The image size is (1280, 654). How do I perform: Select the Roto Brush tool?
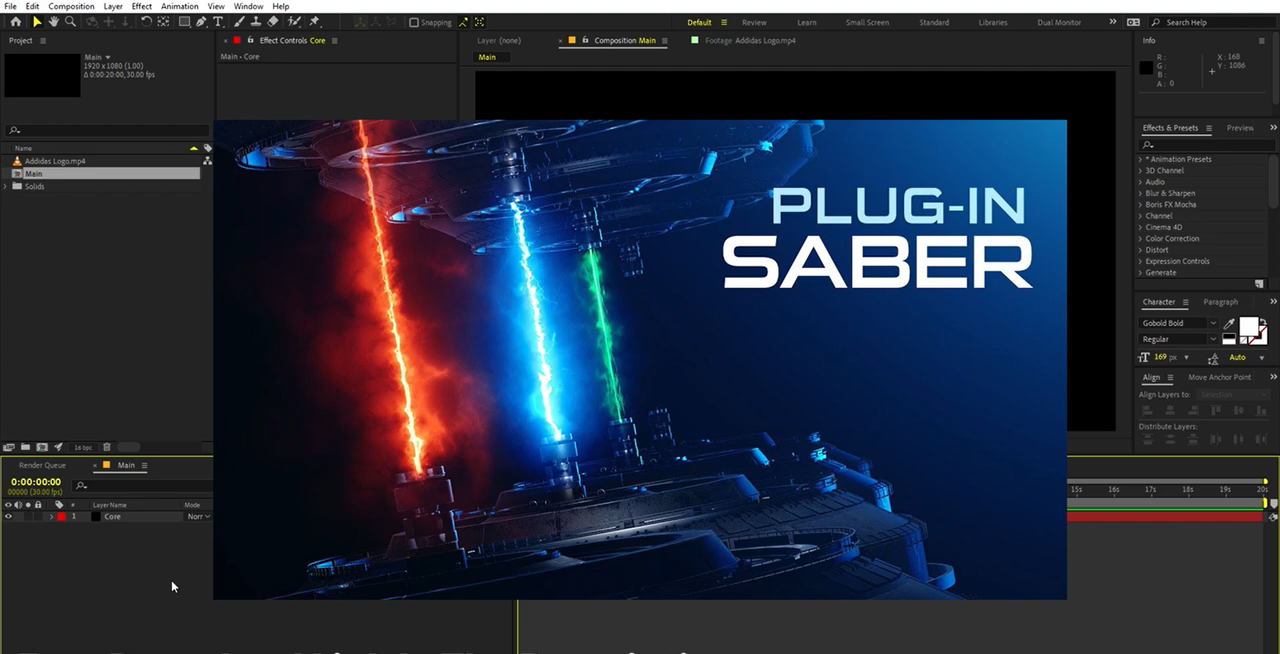(295, 22)
